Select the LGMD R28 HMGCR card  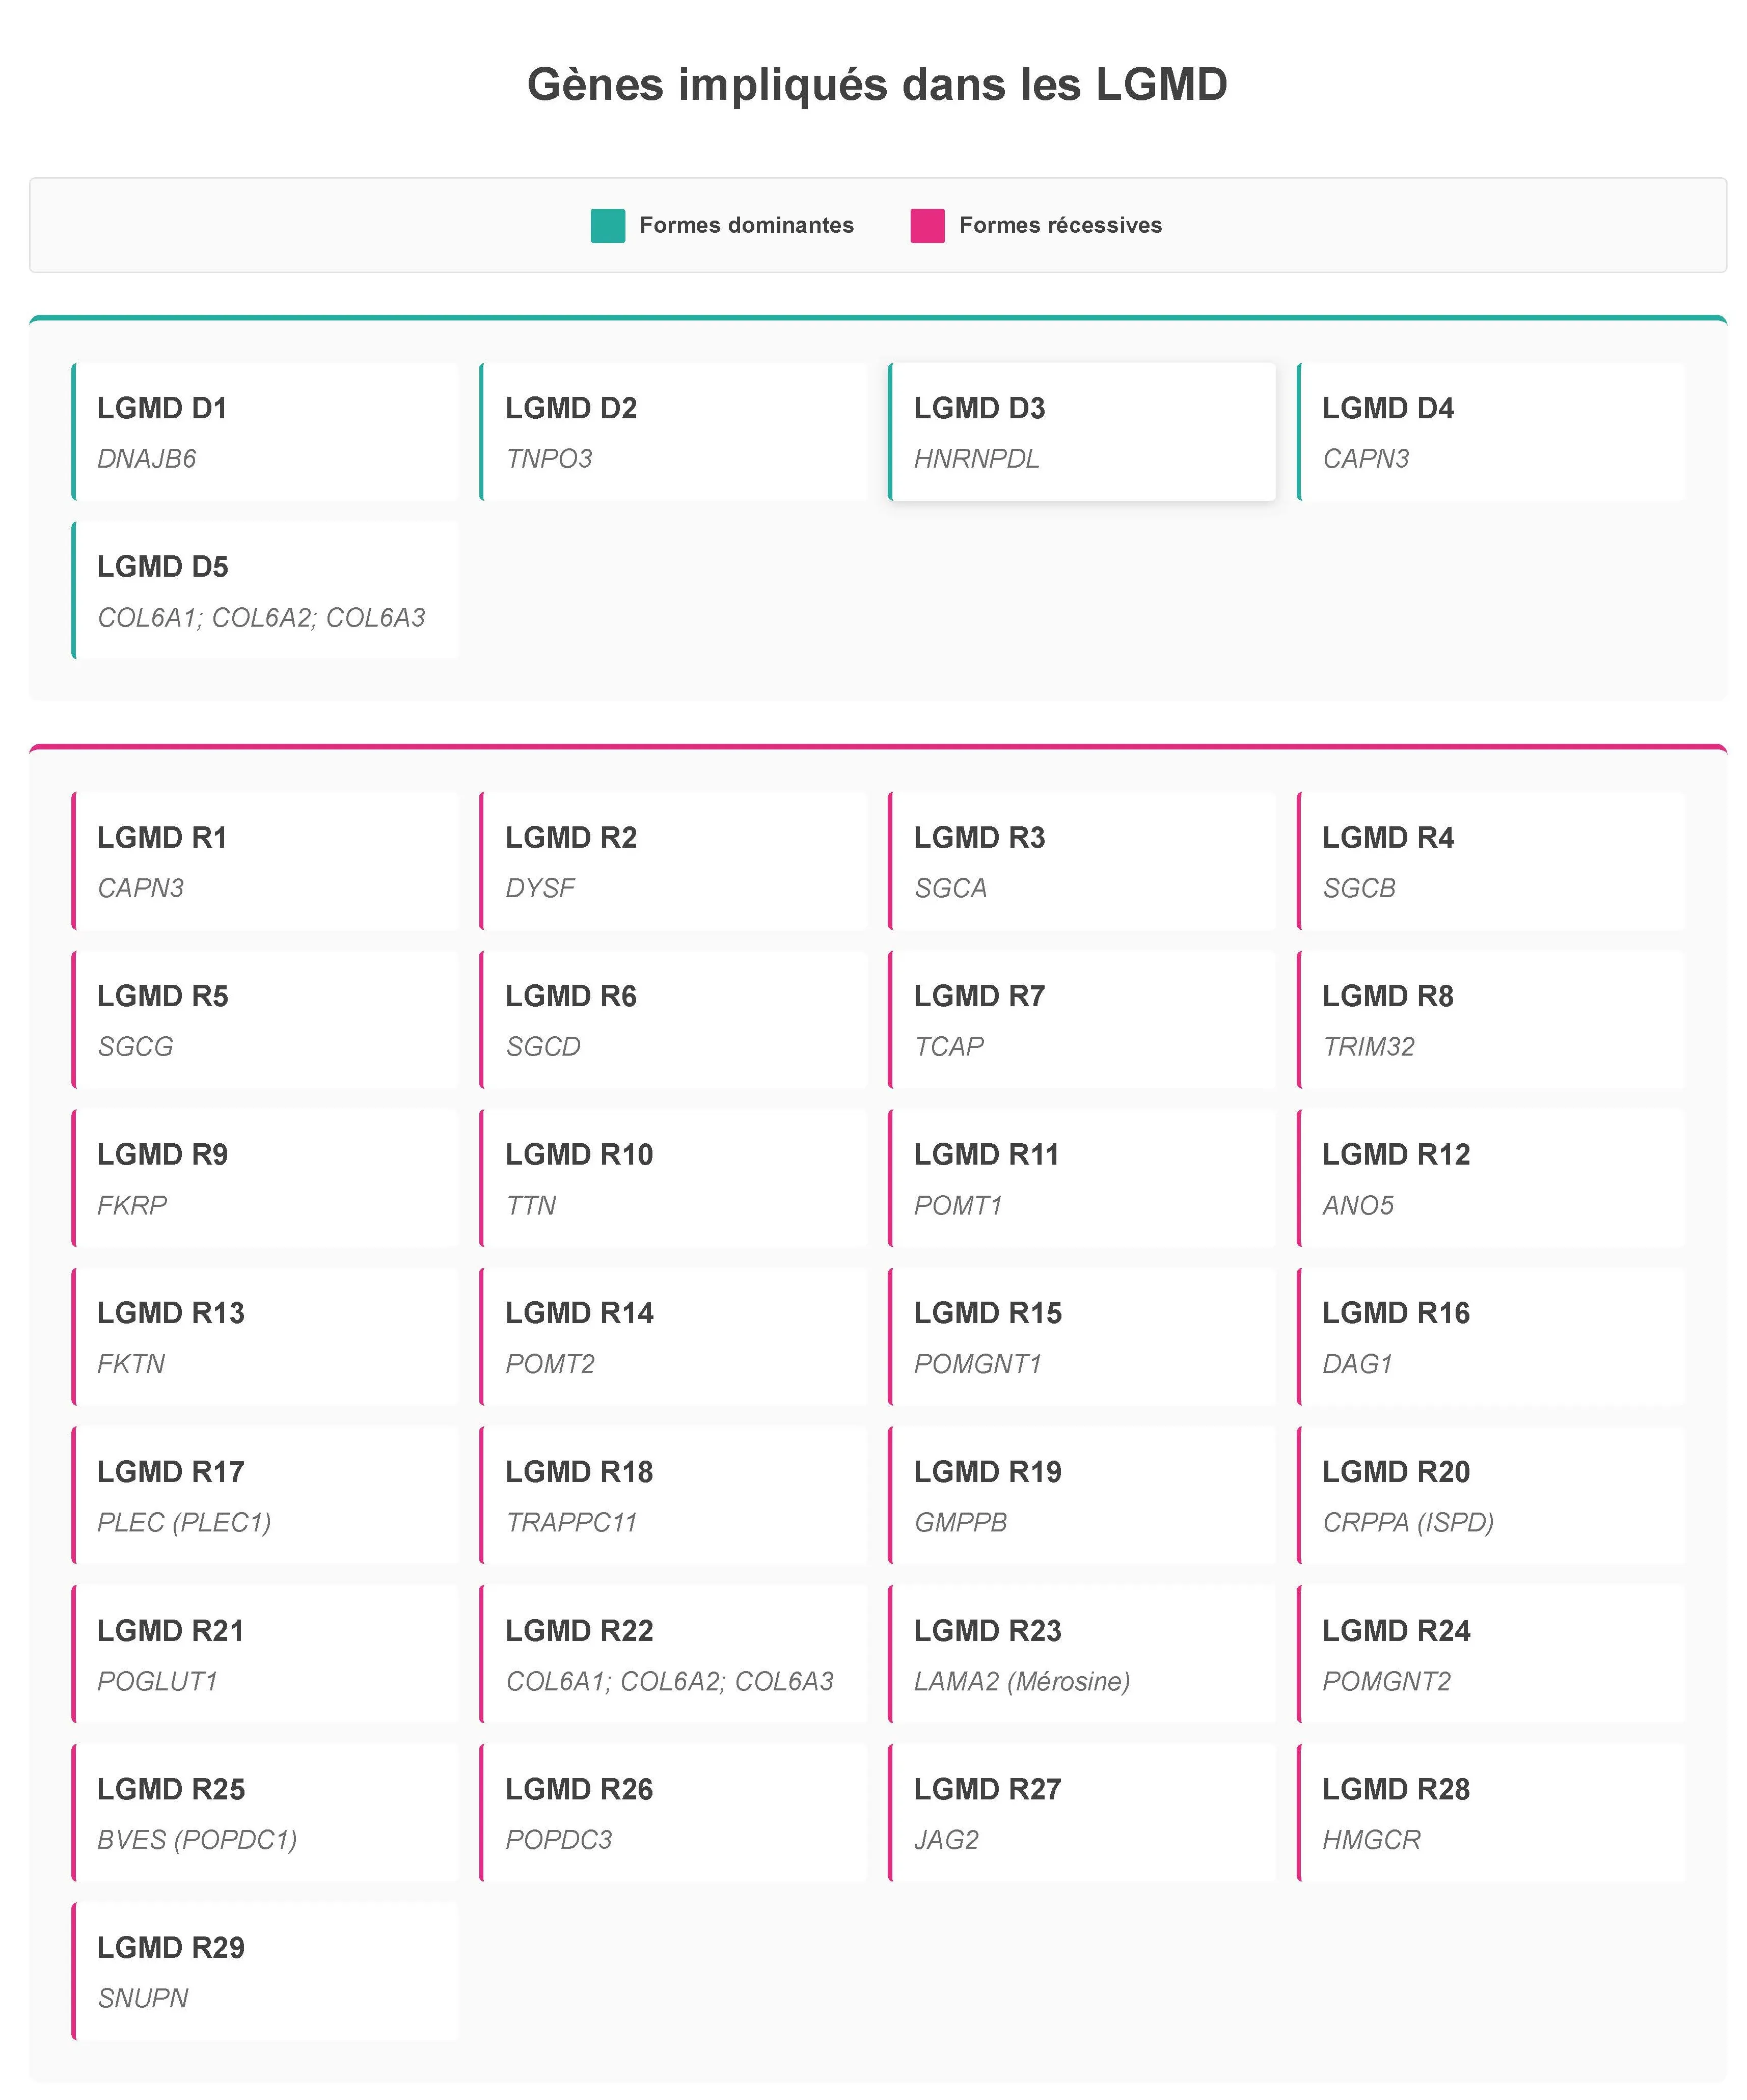click(1490, 1812)
